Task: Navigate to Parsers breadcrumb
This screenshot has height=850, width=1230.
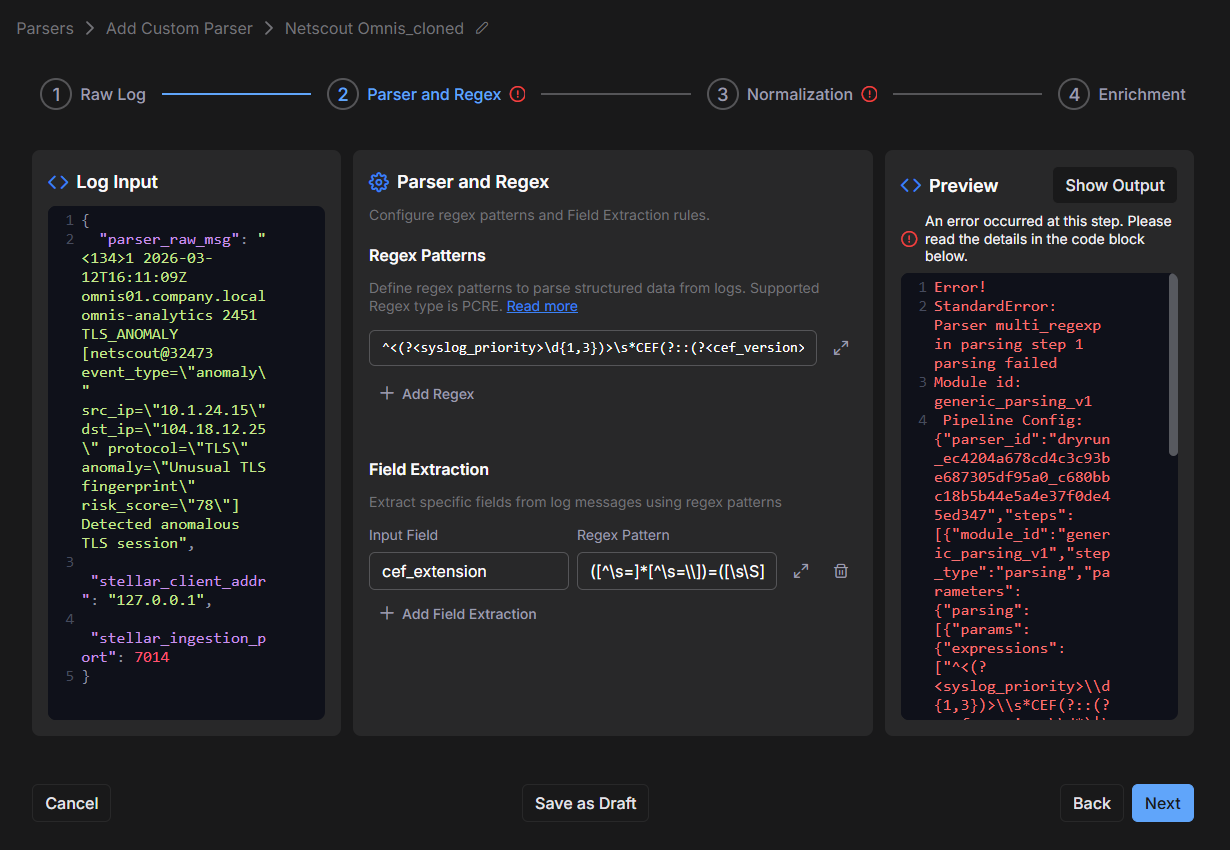Action: tap(45, 29)
